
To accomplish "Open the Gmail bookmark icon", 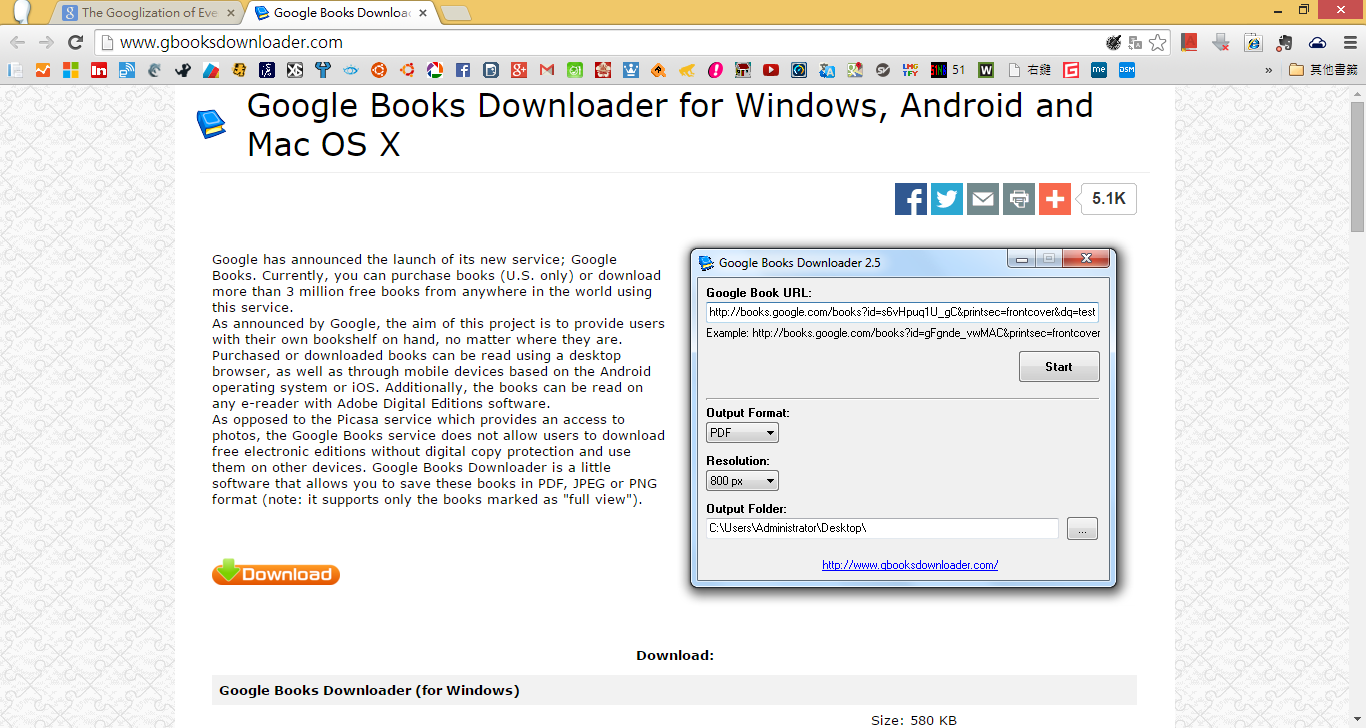I will click(546, 70).
